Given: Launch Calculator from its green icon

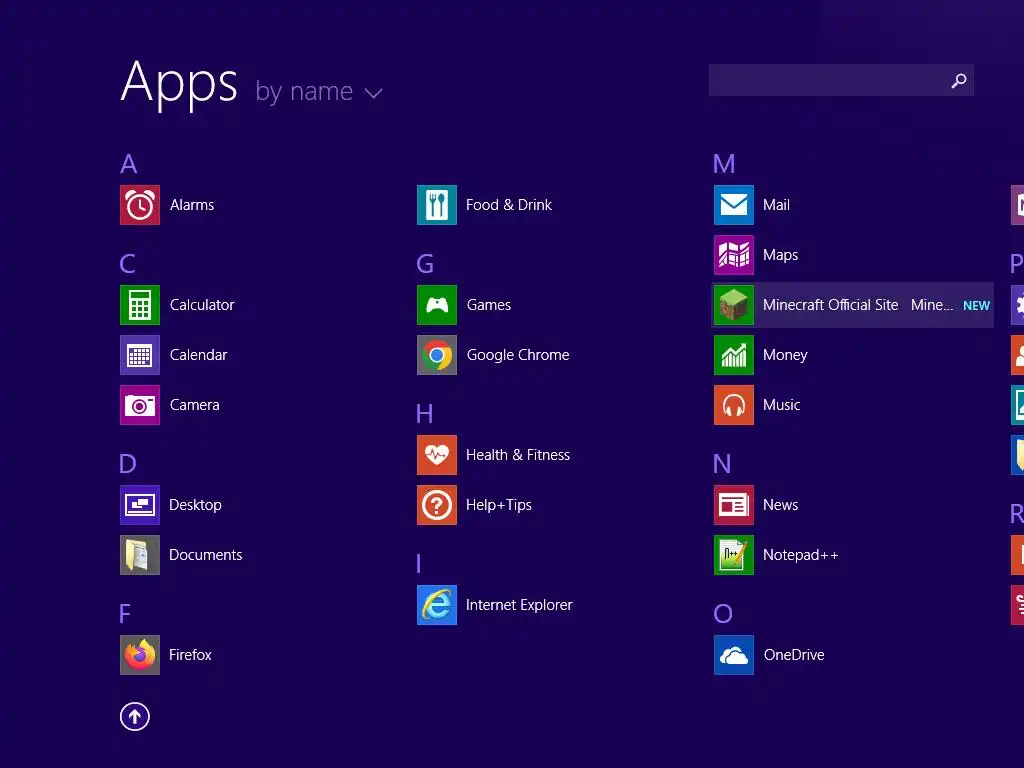Looking at the screenshot, I should click(140, 305).
